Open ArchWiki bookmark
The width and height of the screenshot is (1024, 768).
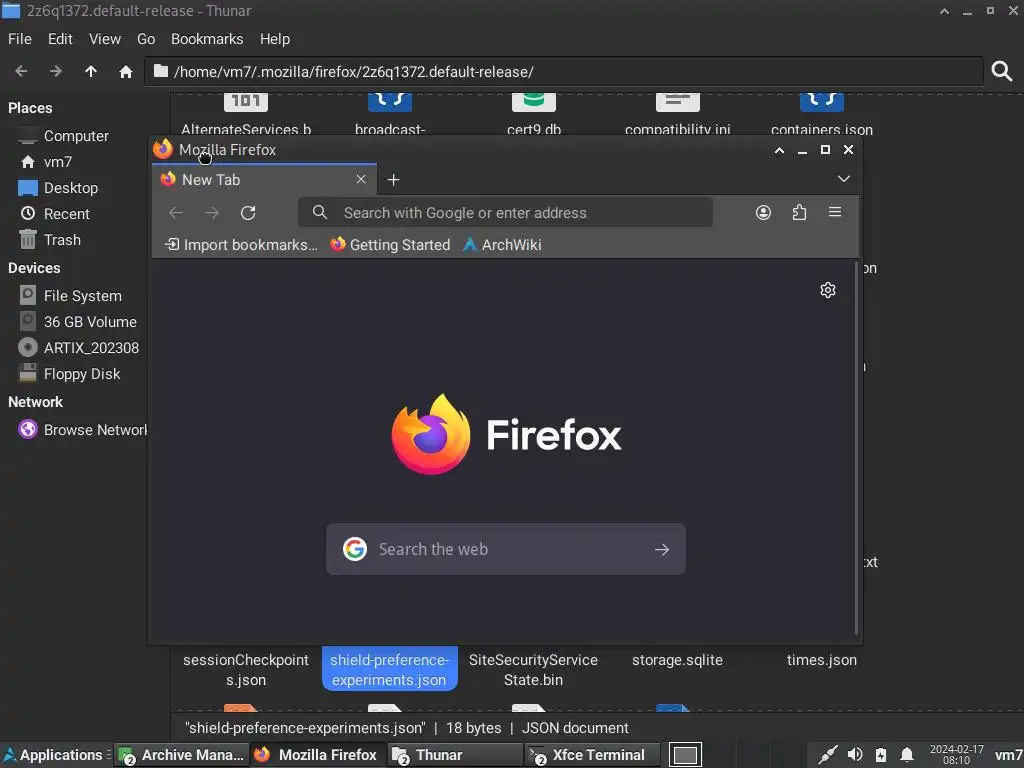pyautogui.click(x=503, y=245)
